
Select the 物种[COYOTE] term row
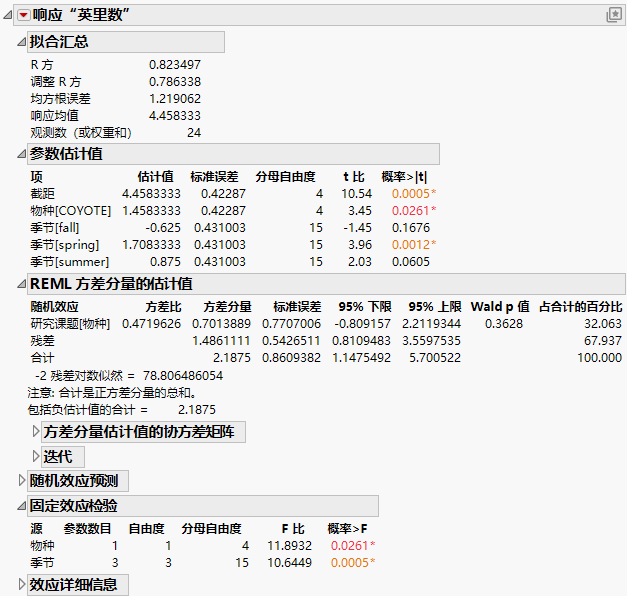tap(234, 211)
